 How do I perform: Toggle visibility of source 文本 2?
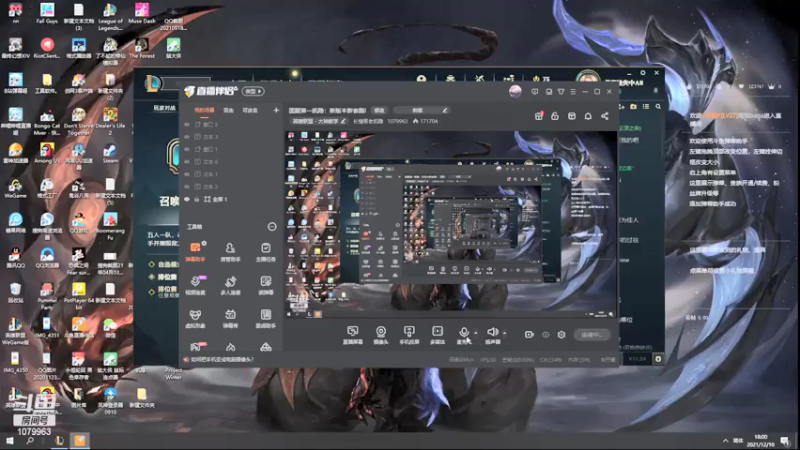point(187,187)
